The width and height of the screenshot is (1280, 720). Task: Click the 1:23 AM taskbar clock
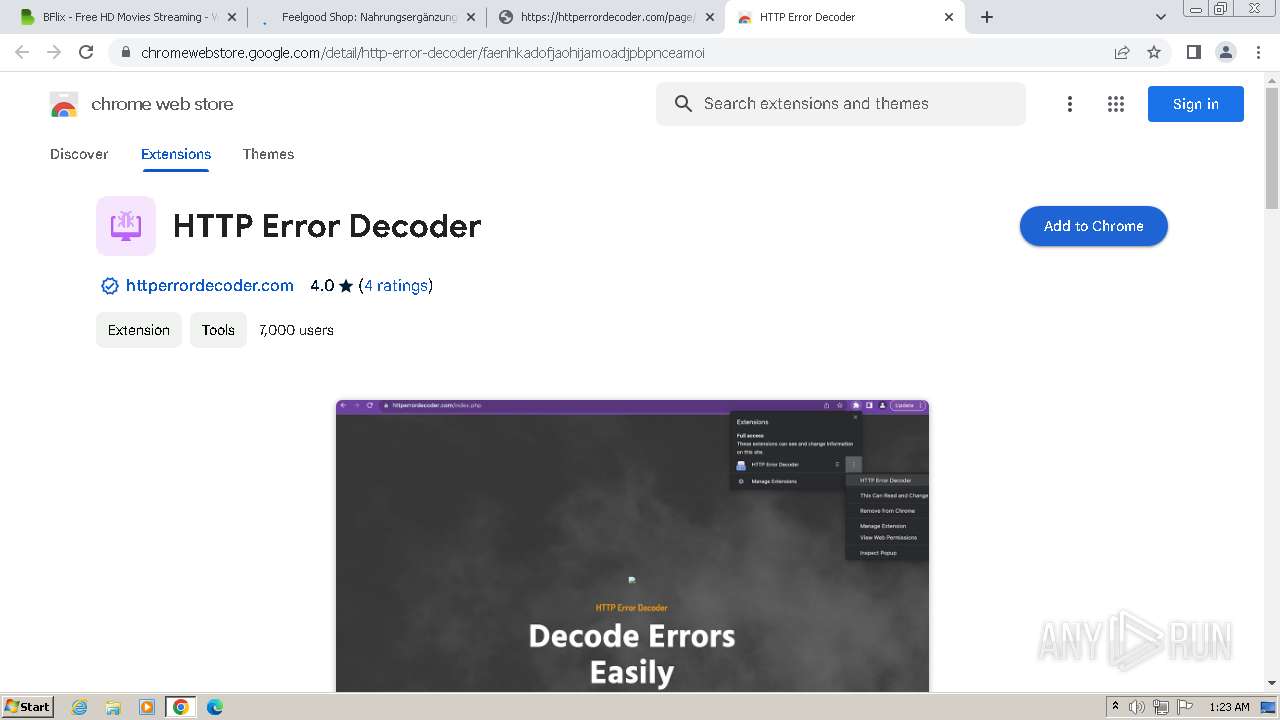(x=1229, y=707)
